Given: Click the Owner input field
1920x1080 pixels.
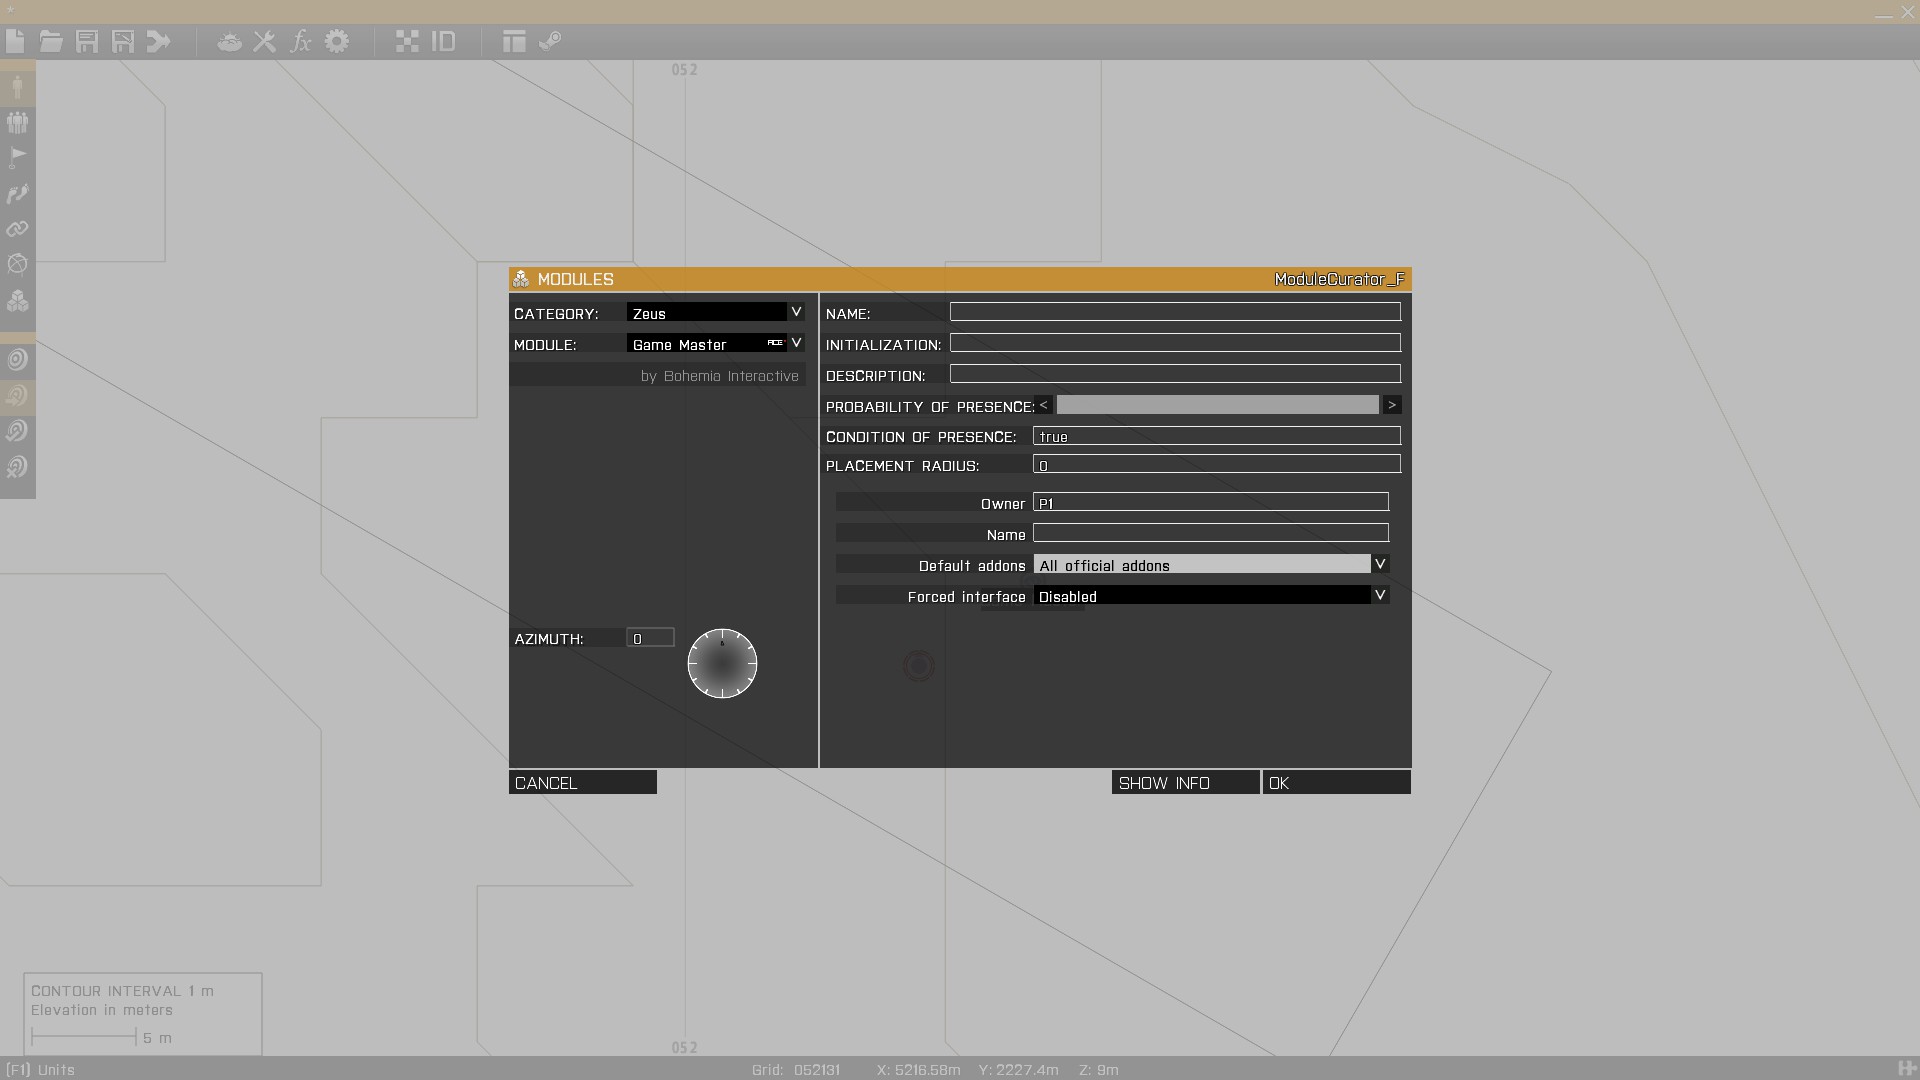Looking at the screenshot, I should point(1210,502).
